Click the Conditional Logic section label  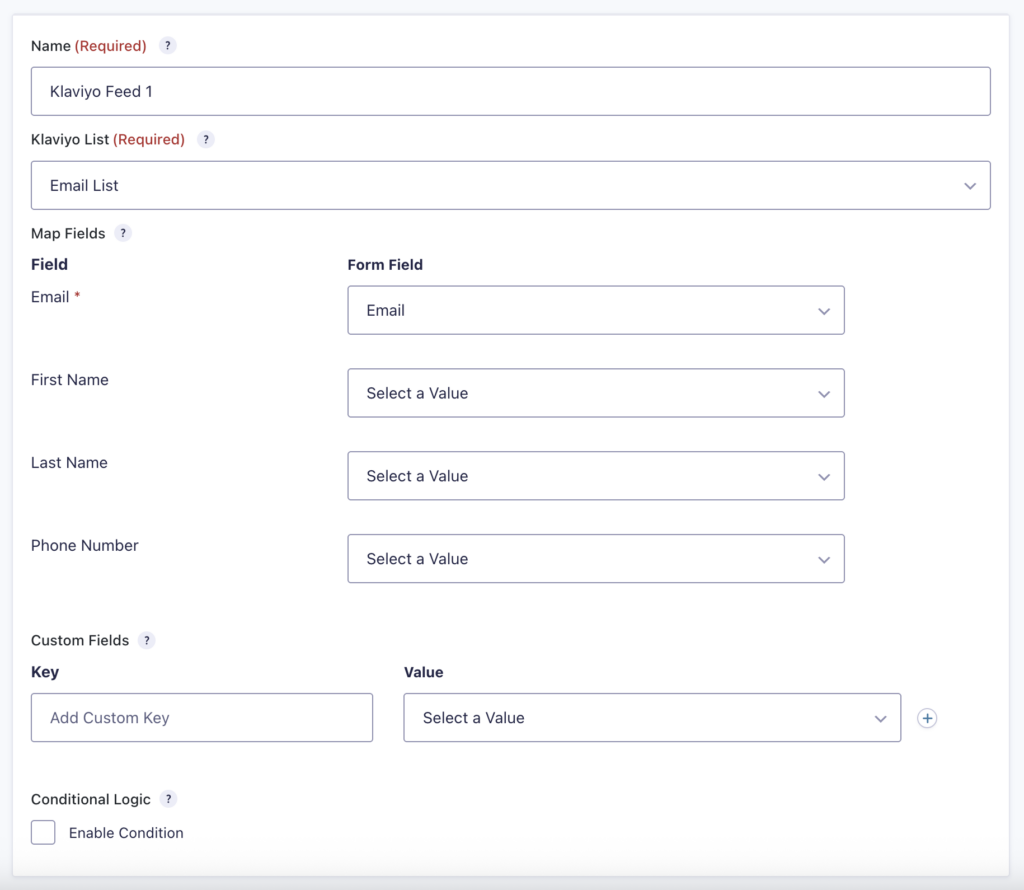click(x=91, y=799)
